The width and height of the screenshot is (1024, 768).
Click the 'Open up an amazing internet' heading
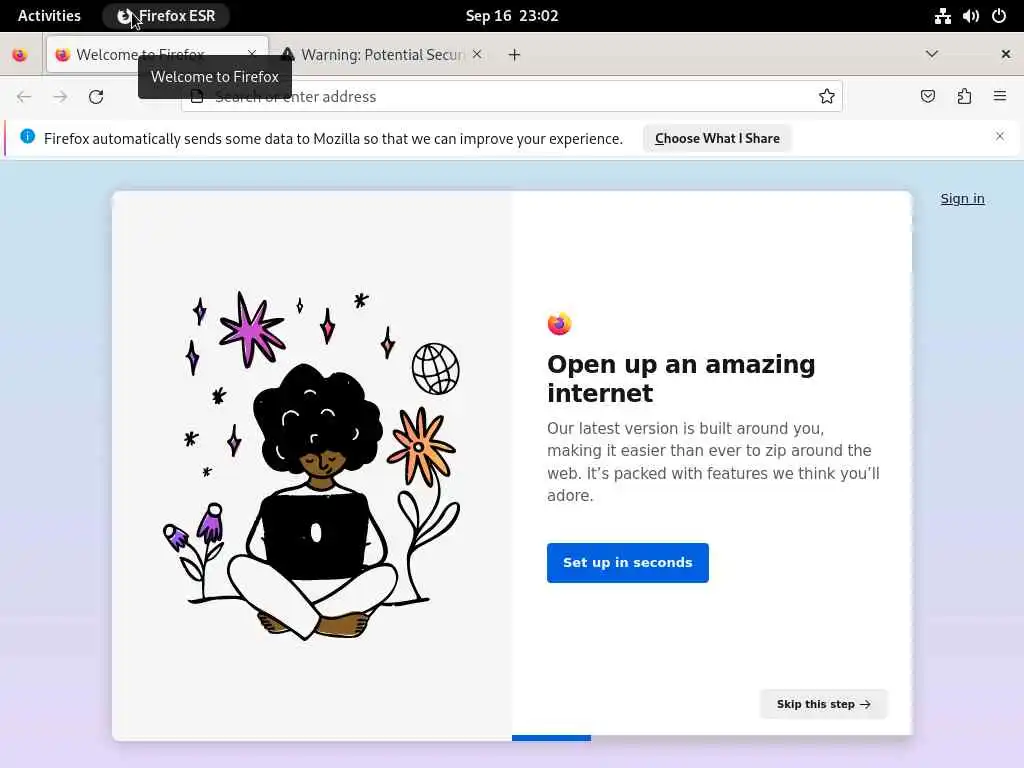click(681, 379)
